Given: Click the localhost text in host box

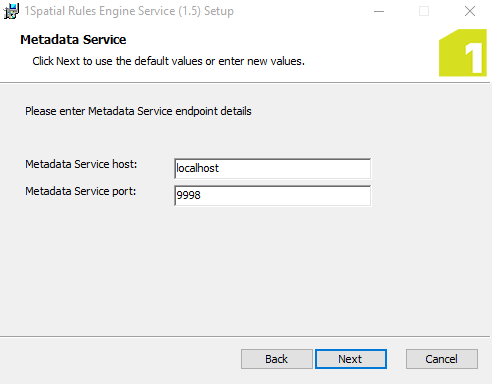Looking at the screenshot, I should tap(197, 168).
